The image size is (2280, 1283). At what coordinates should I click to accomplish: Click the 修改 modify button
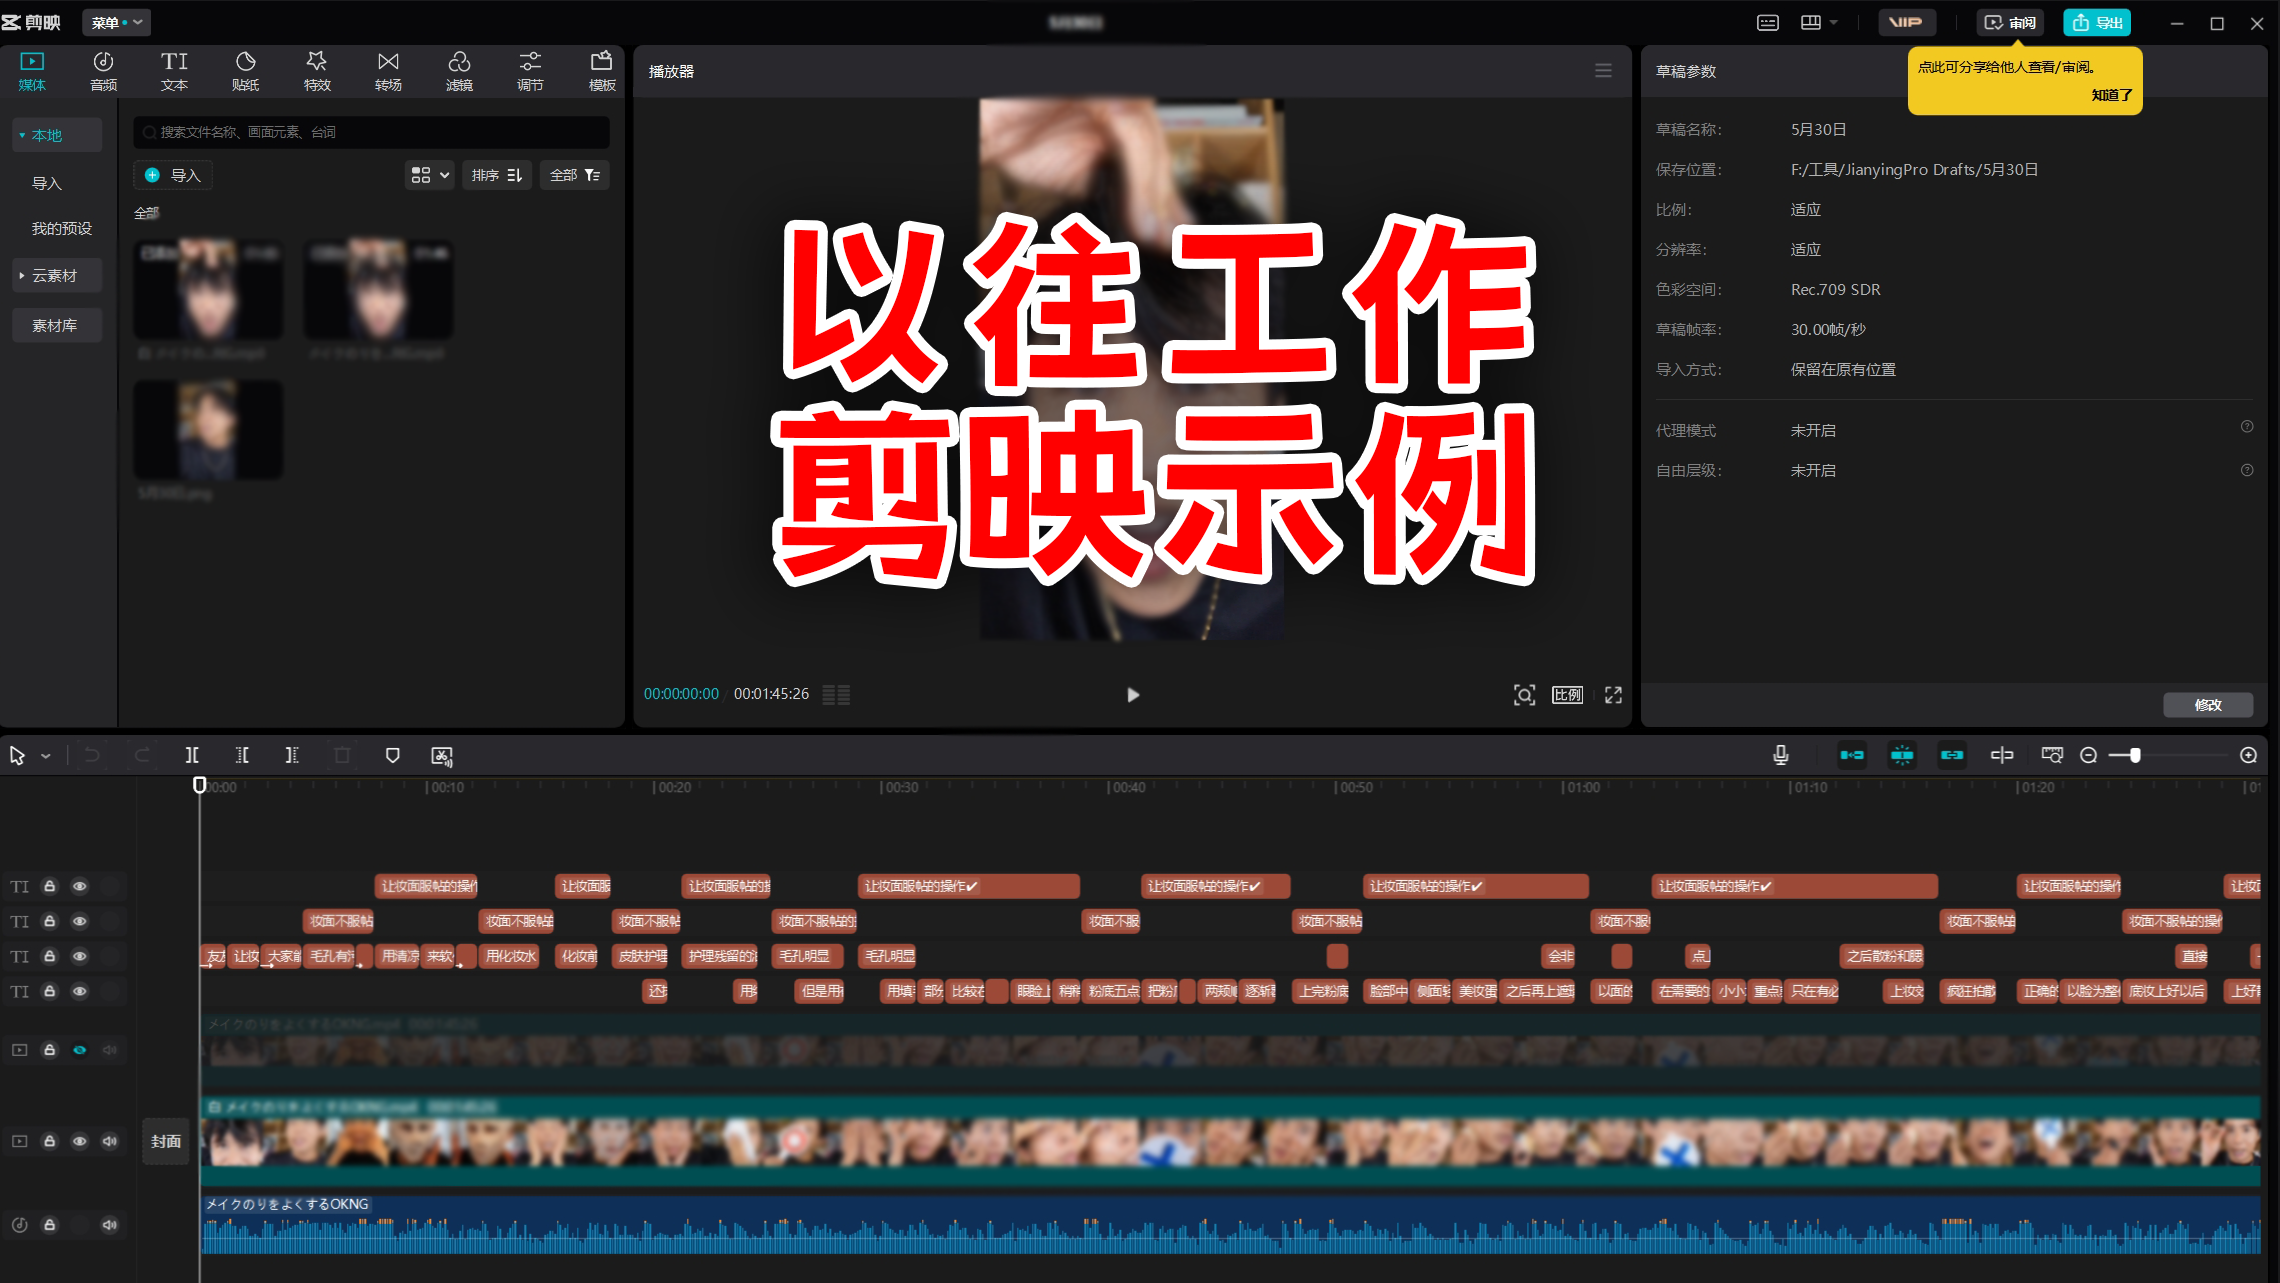2208,705
